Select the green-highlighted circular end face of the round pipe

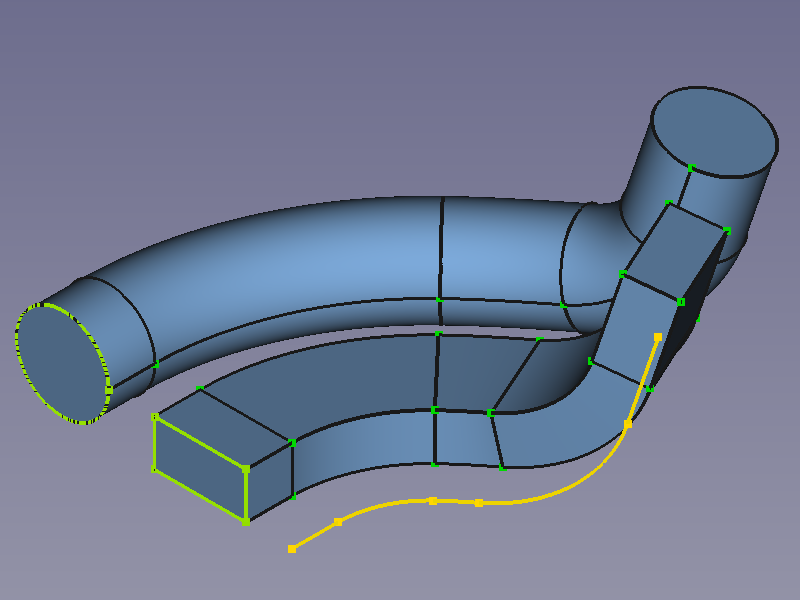(x=62, y=362)
